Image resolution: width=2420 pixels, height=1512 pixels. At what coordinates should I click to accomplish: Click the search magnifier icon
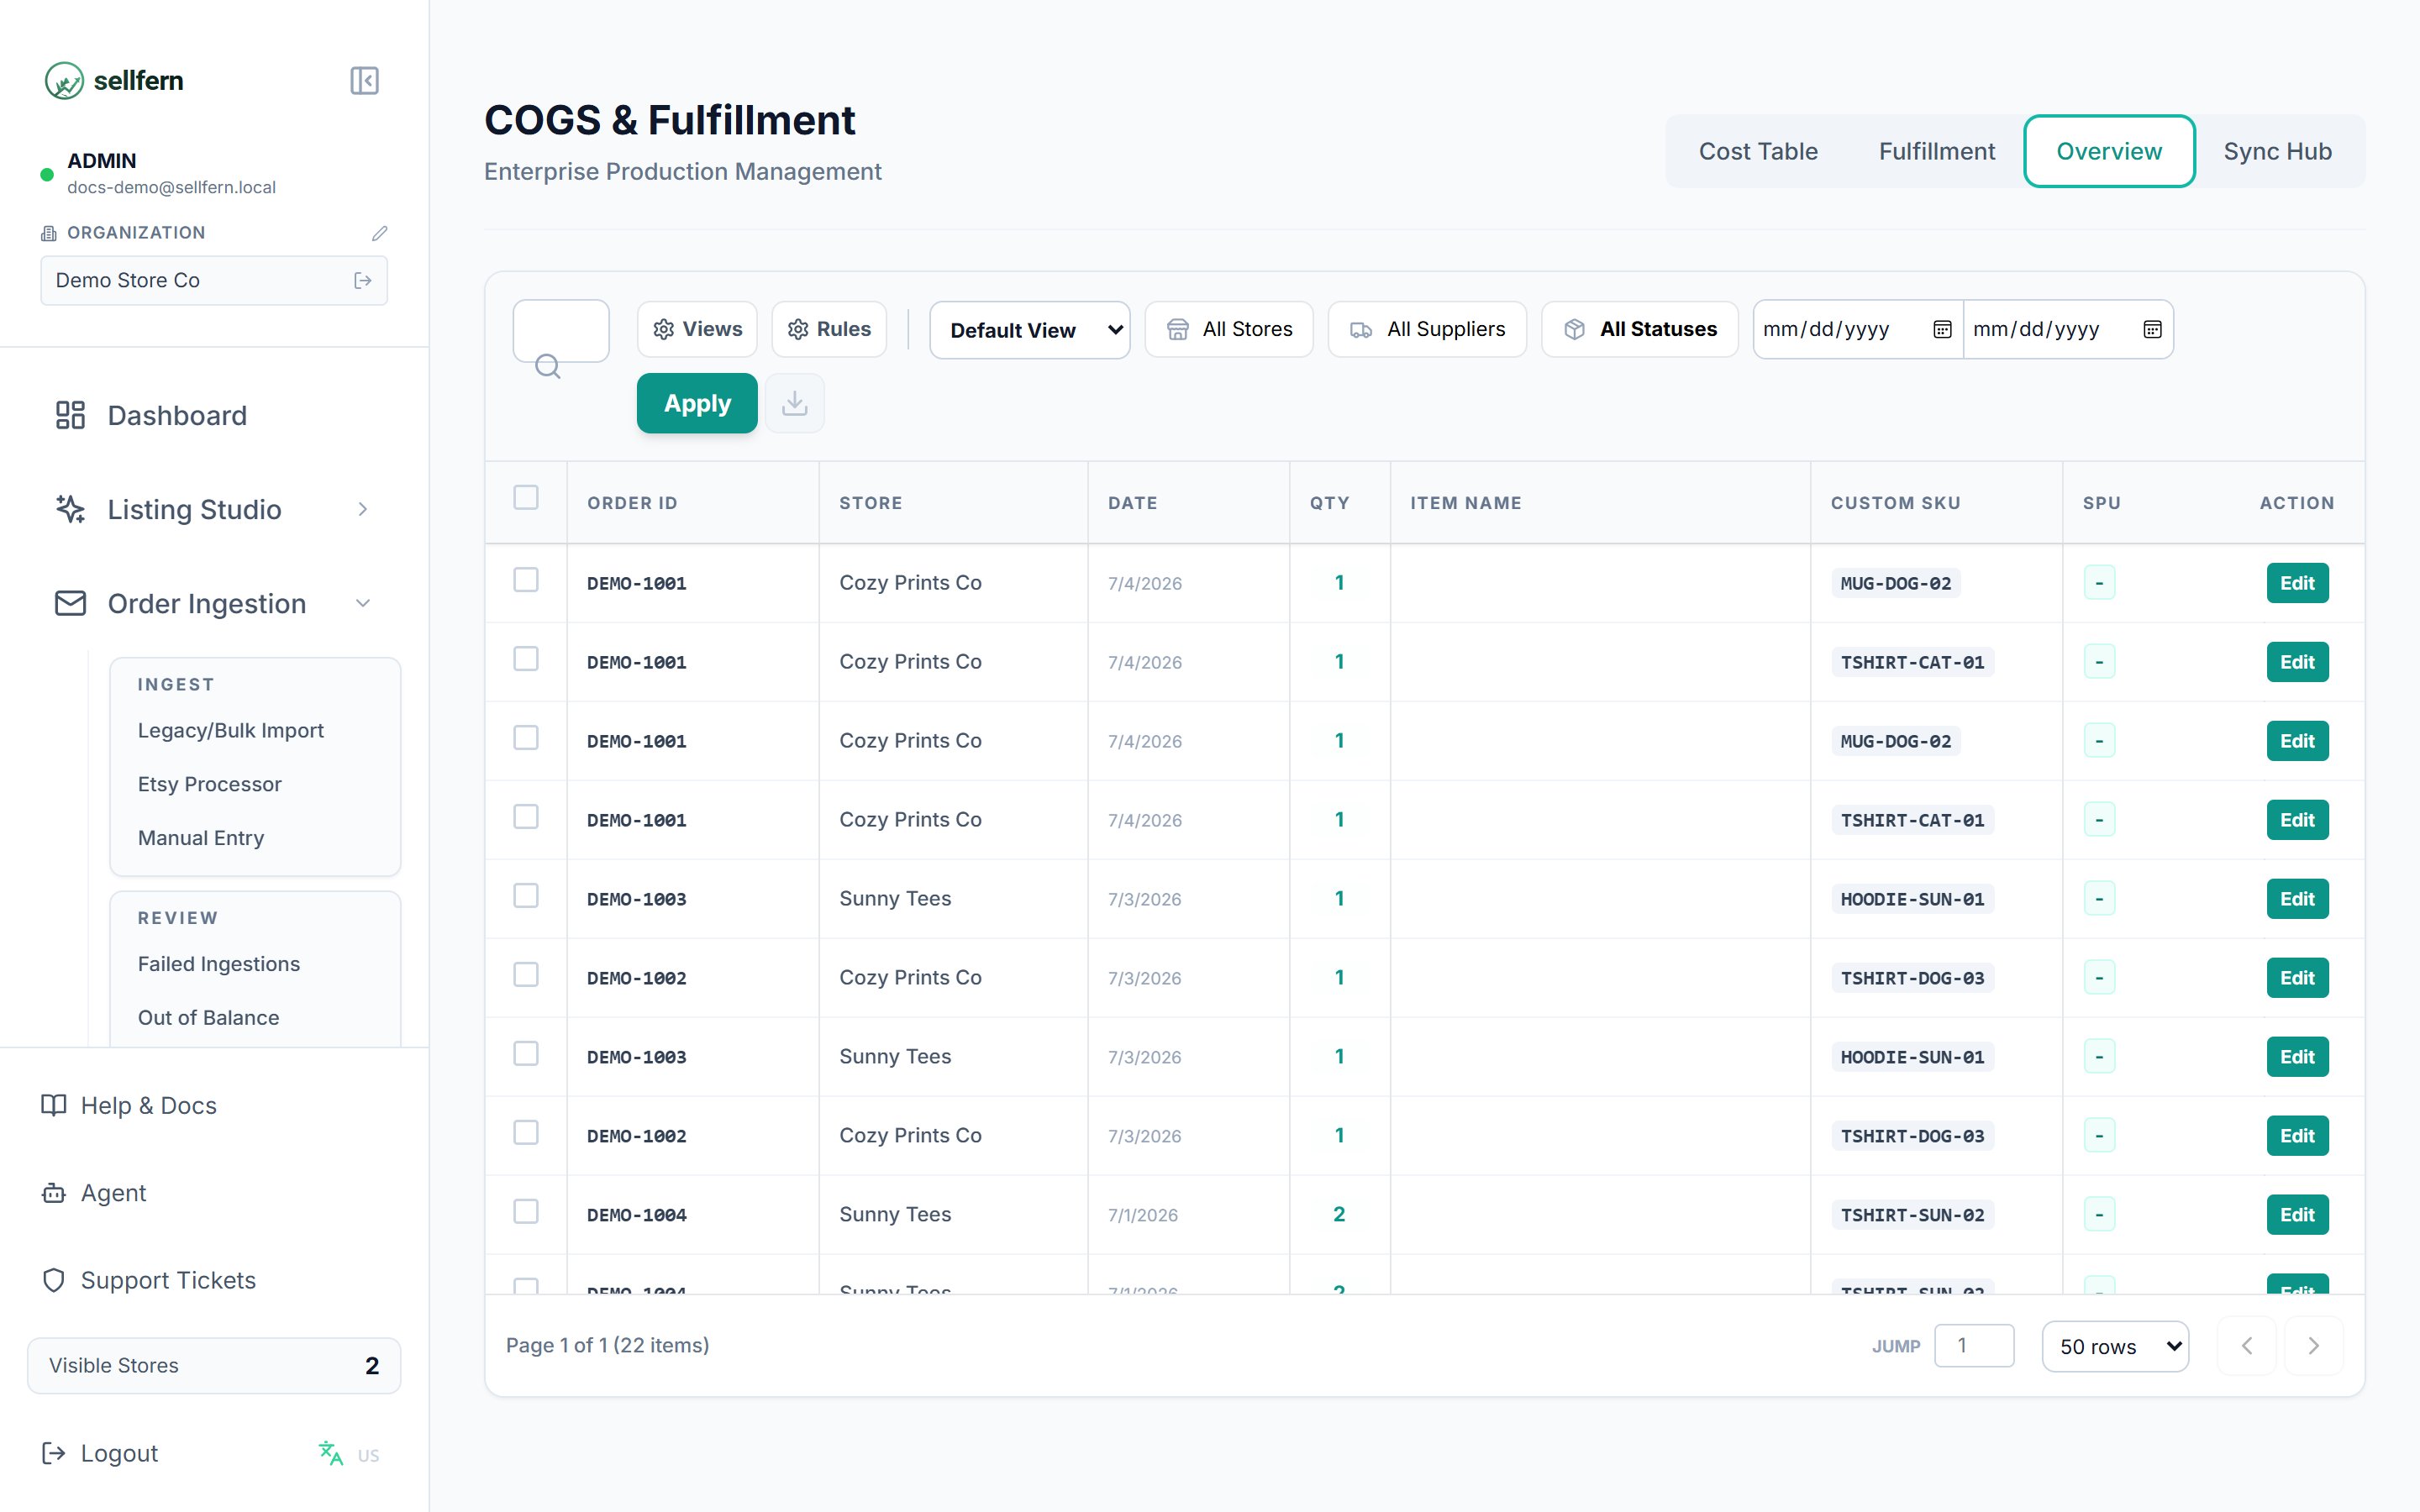click(547, 366)
